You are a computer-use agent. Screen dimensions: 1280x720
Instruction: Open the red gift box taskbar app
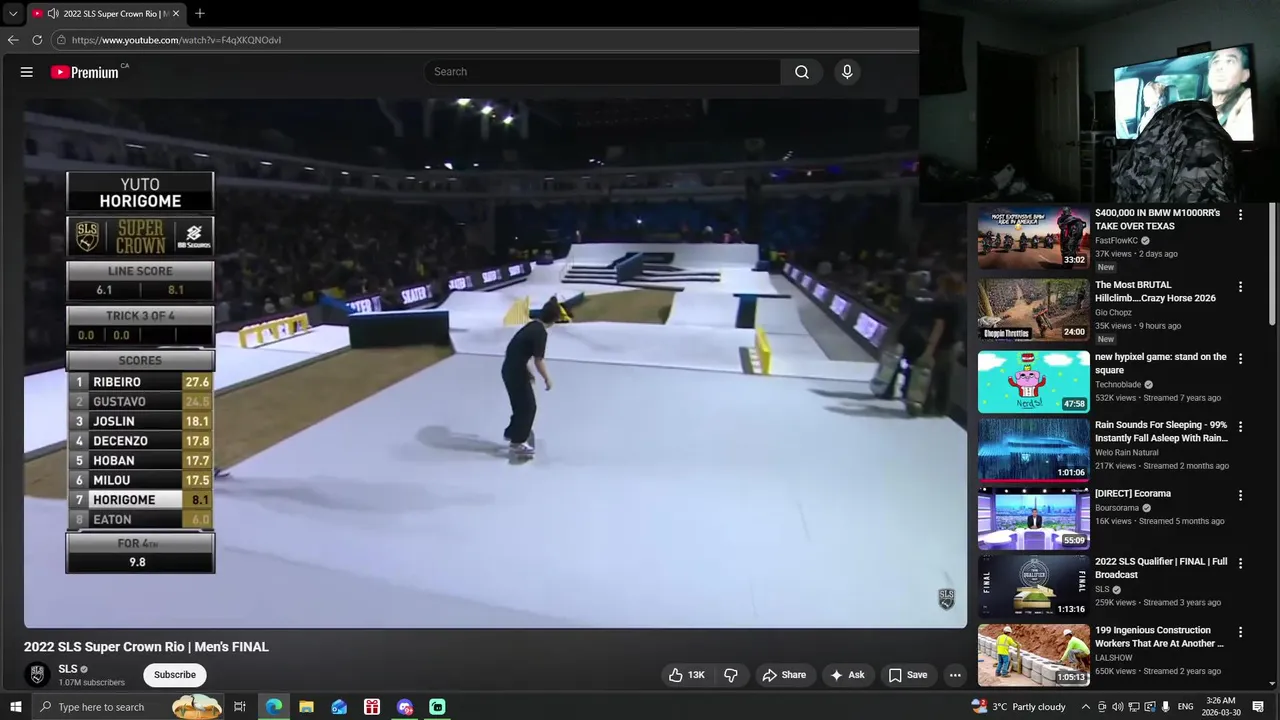372,707
